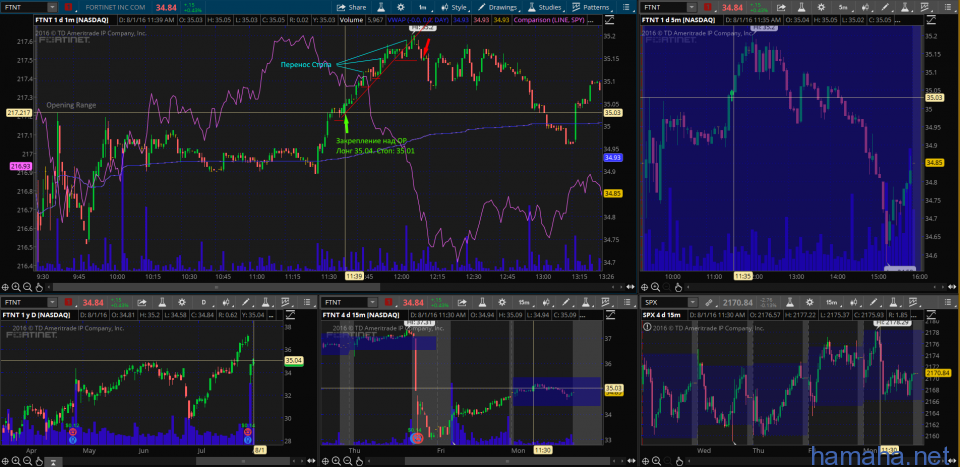Screen dimensions: 960x467
Task: Open the patterns icon in FTNT 15m chart
Action: coord(608,302)
